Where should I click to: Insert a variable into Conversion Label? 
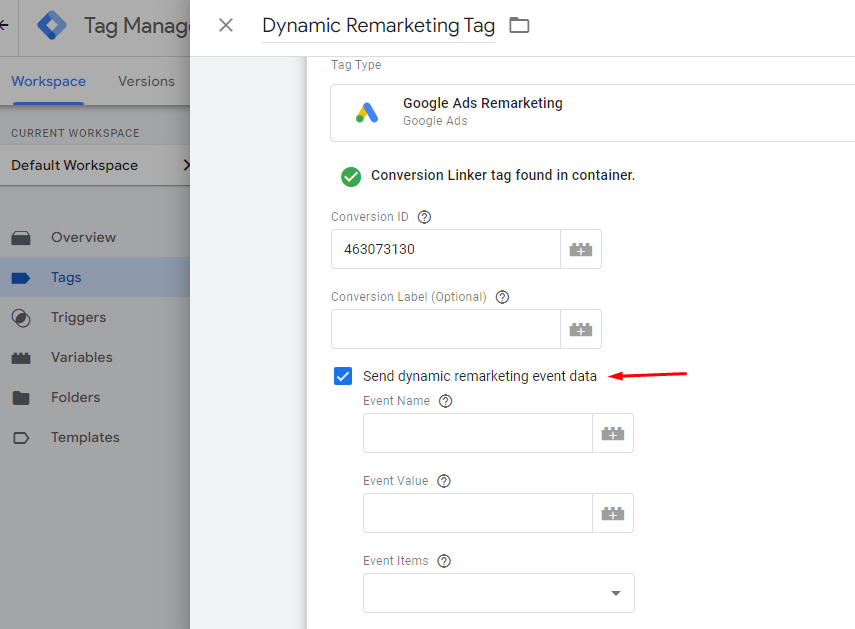tap(581, 329)
